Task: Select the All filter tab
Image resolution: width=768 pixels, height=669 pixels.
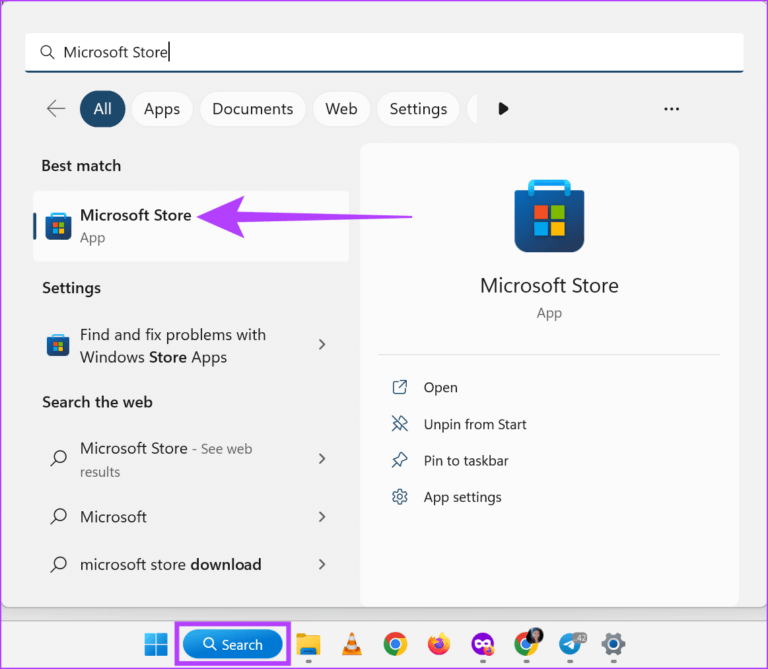Action: [102, 109]
